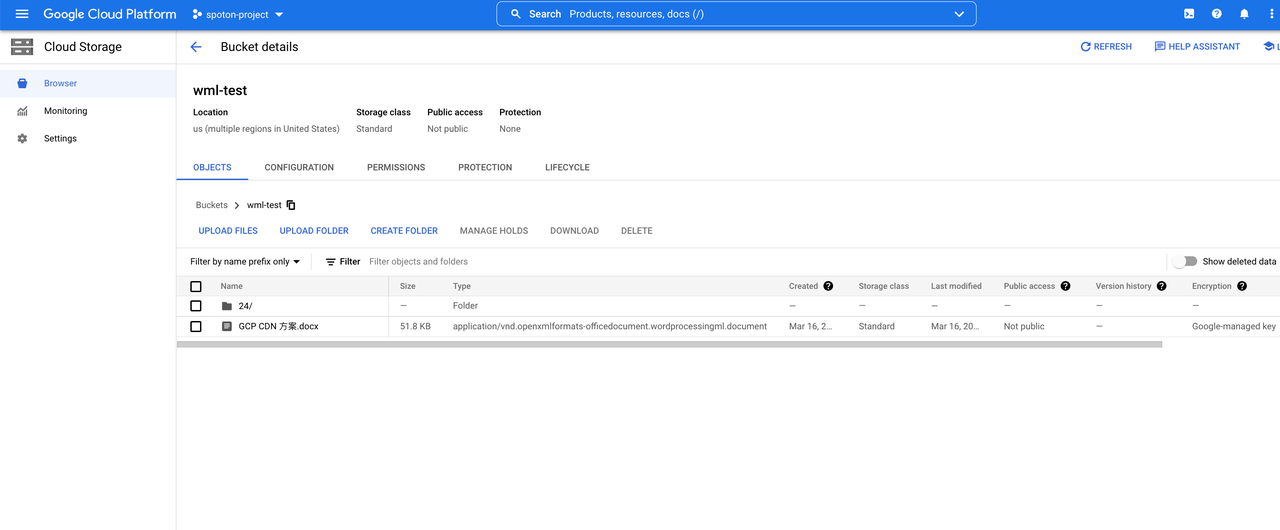Image resolution: width=1280 pixels, height=530 pixels.
Task: Click the docx file document icon
Action: (x=227, y=326)
